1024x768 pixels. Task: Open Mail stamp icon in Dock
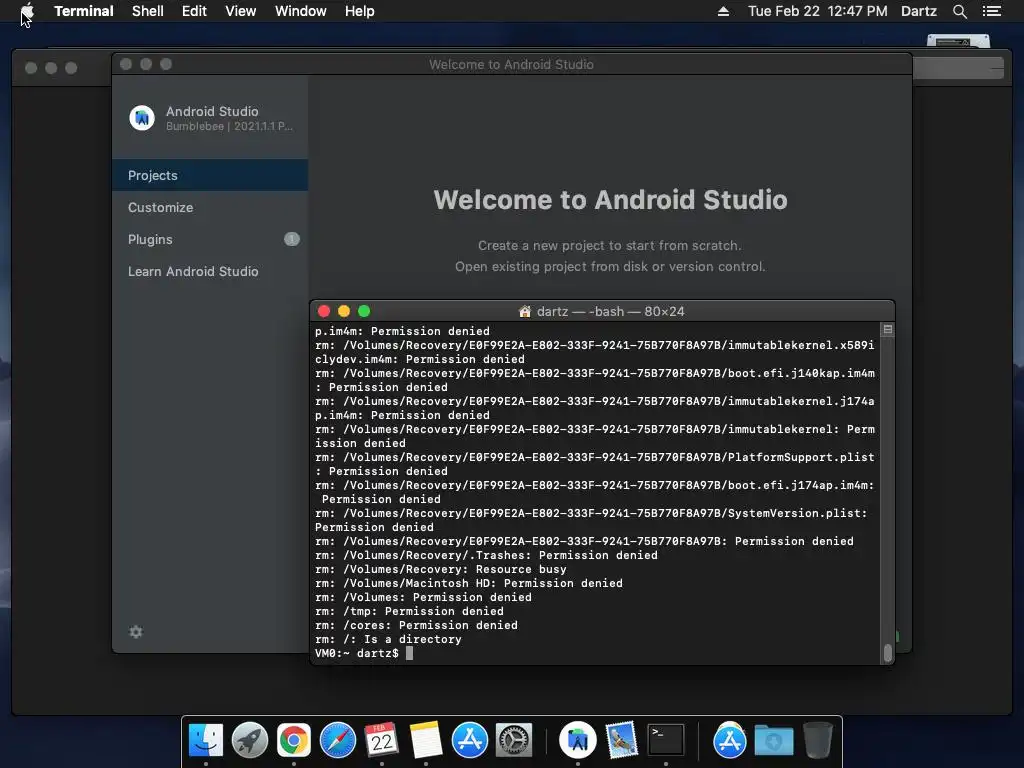(621, 740)
